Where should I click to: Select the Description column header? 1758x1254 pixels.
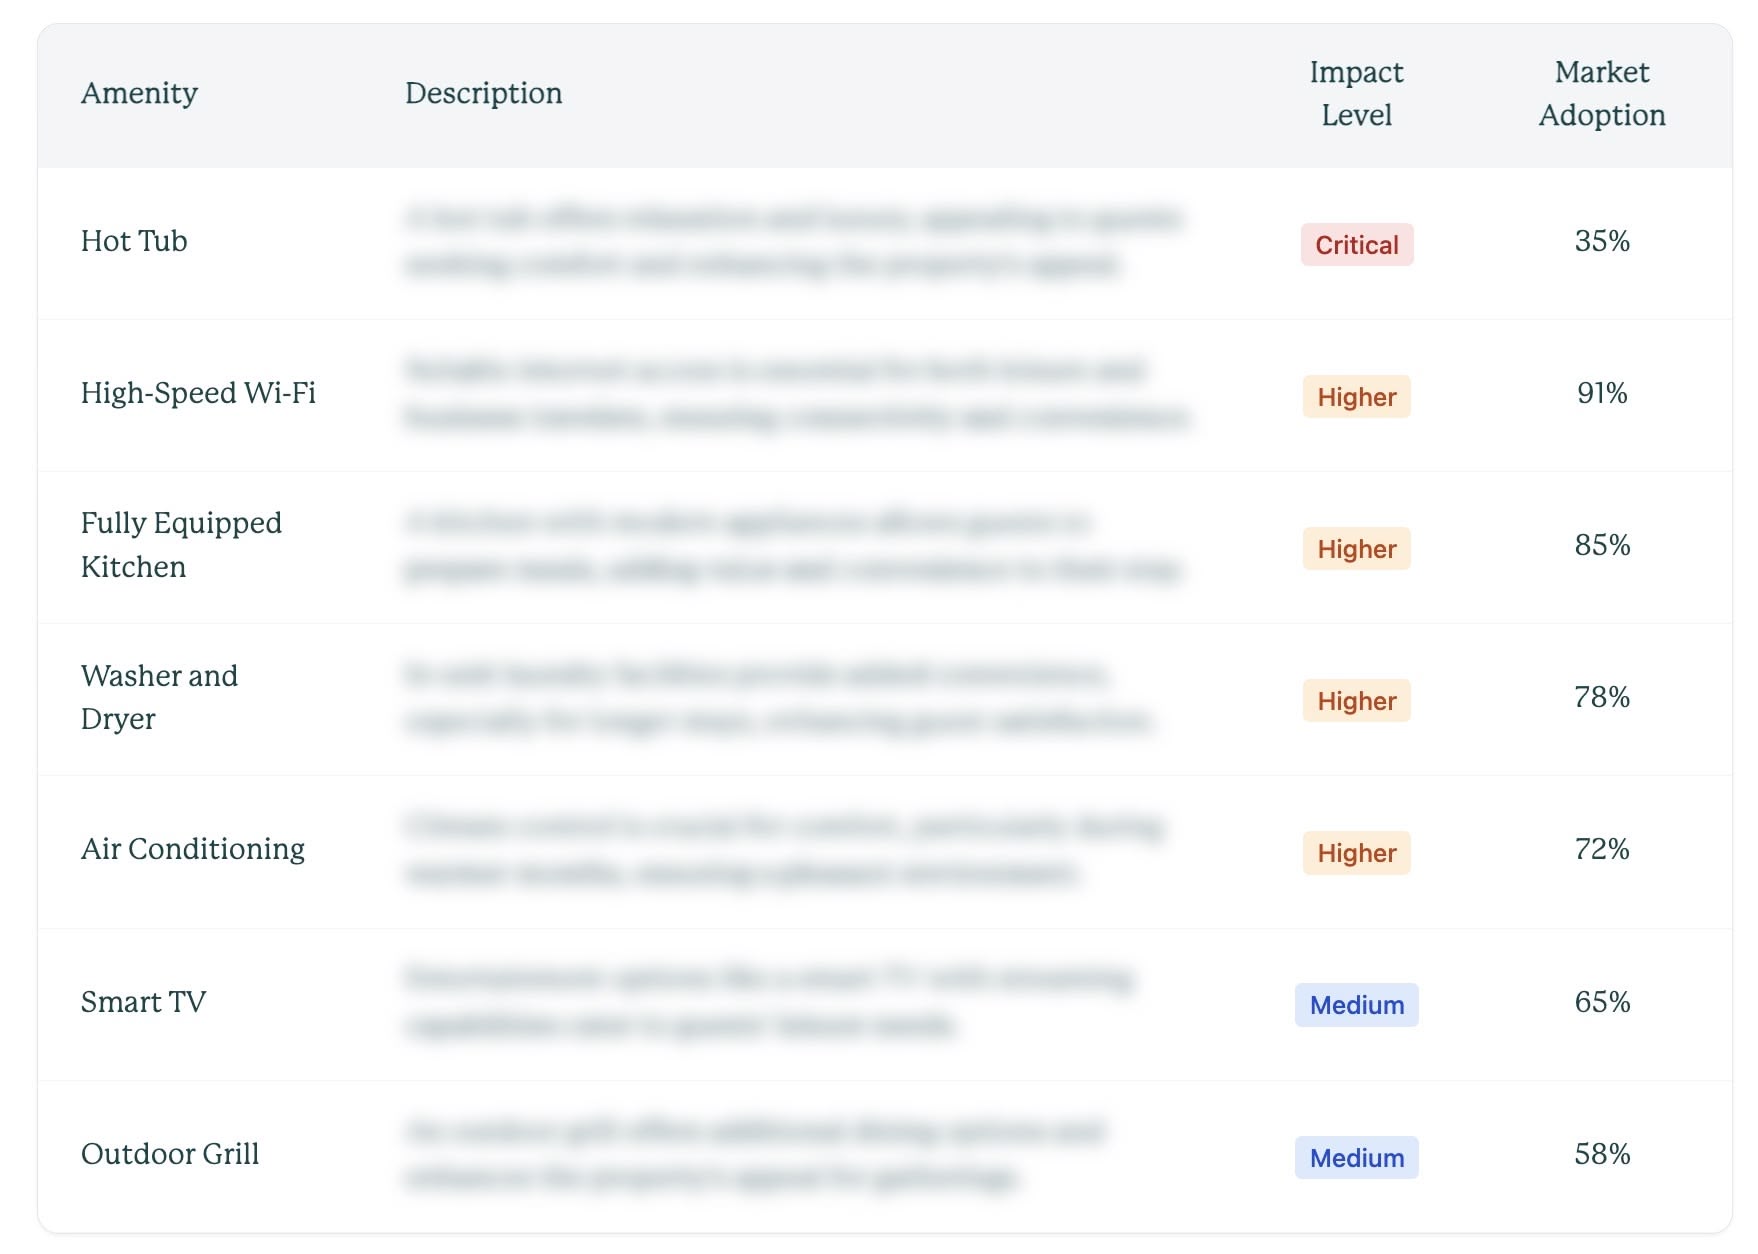483,93
